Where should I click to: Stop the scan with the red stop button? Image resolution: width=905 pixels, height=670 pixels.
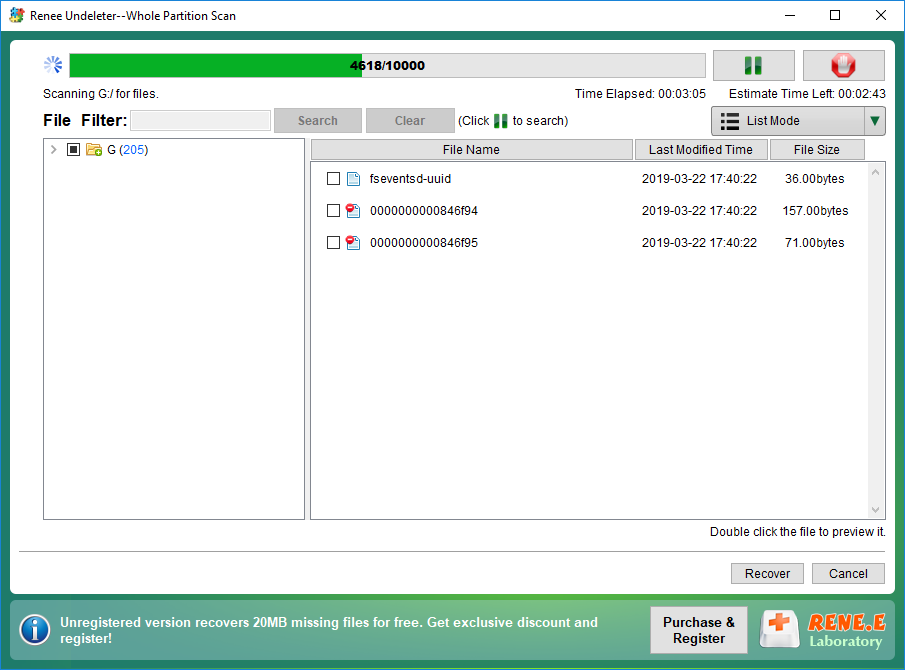(843, 66)
